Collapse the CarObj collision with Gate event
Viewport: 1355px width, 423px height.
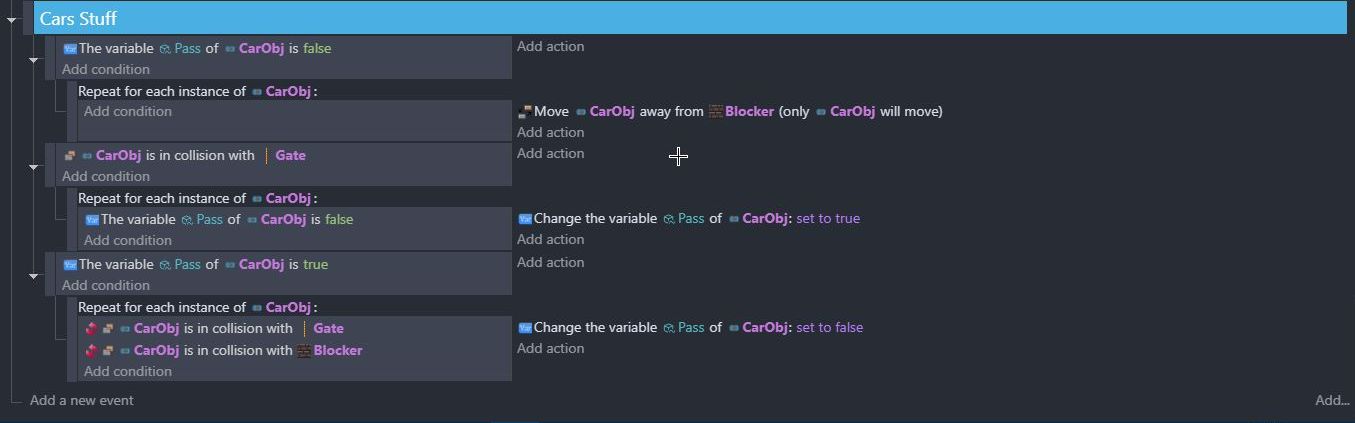tap(33, 167)
